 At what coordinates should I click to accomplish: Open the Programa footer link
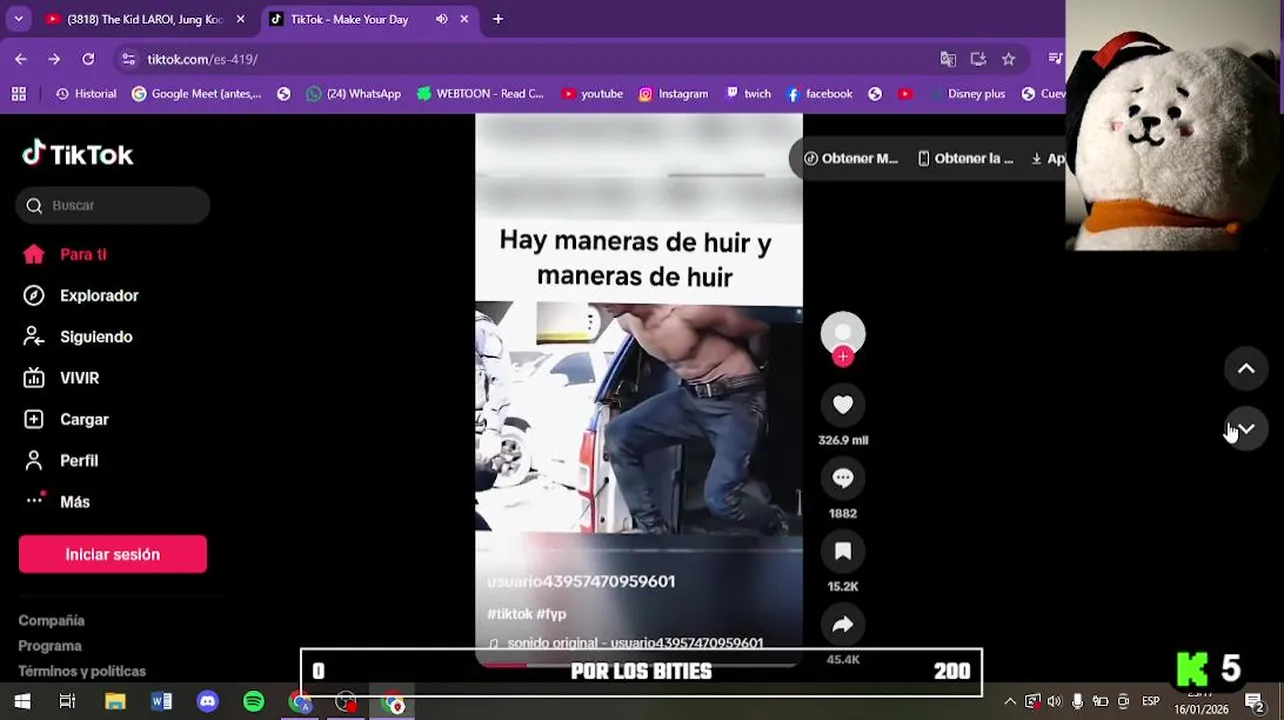tap(50, 645)
